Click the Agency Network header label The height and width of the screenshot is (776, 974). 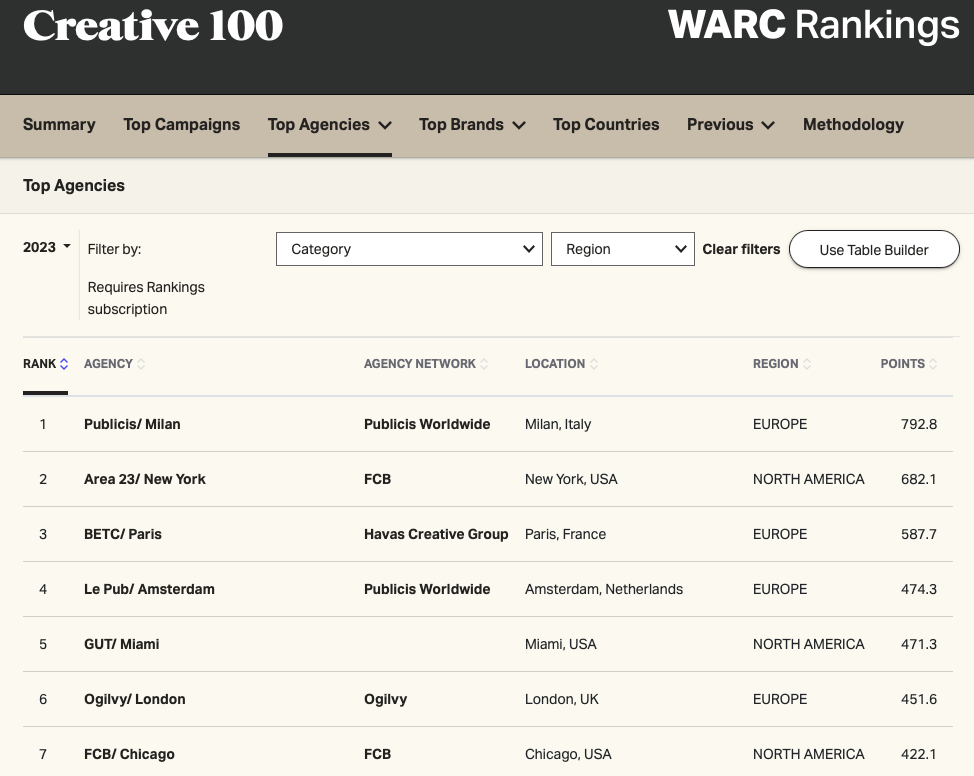(420, 364)
